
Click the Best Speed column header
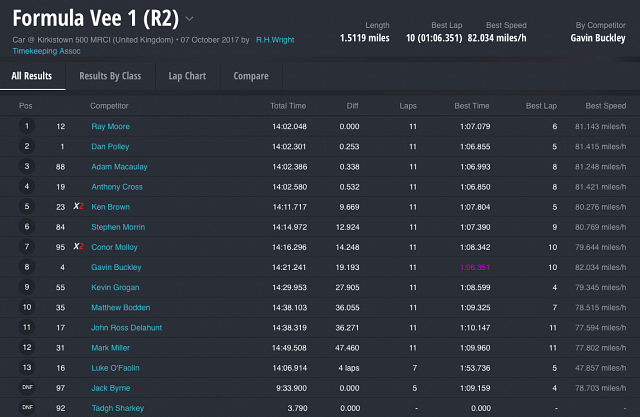tap(606, 106)
